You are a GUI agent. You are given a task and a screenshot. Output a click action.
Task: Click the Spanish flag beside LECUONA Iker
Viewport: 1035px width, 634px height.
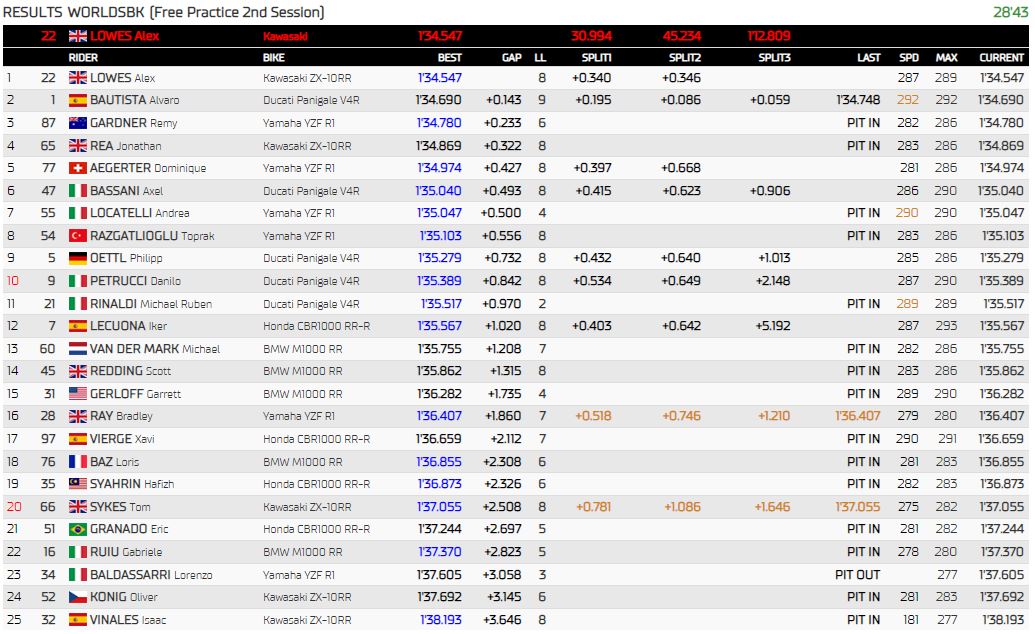click(78, 326)
